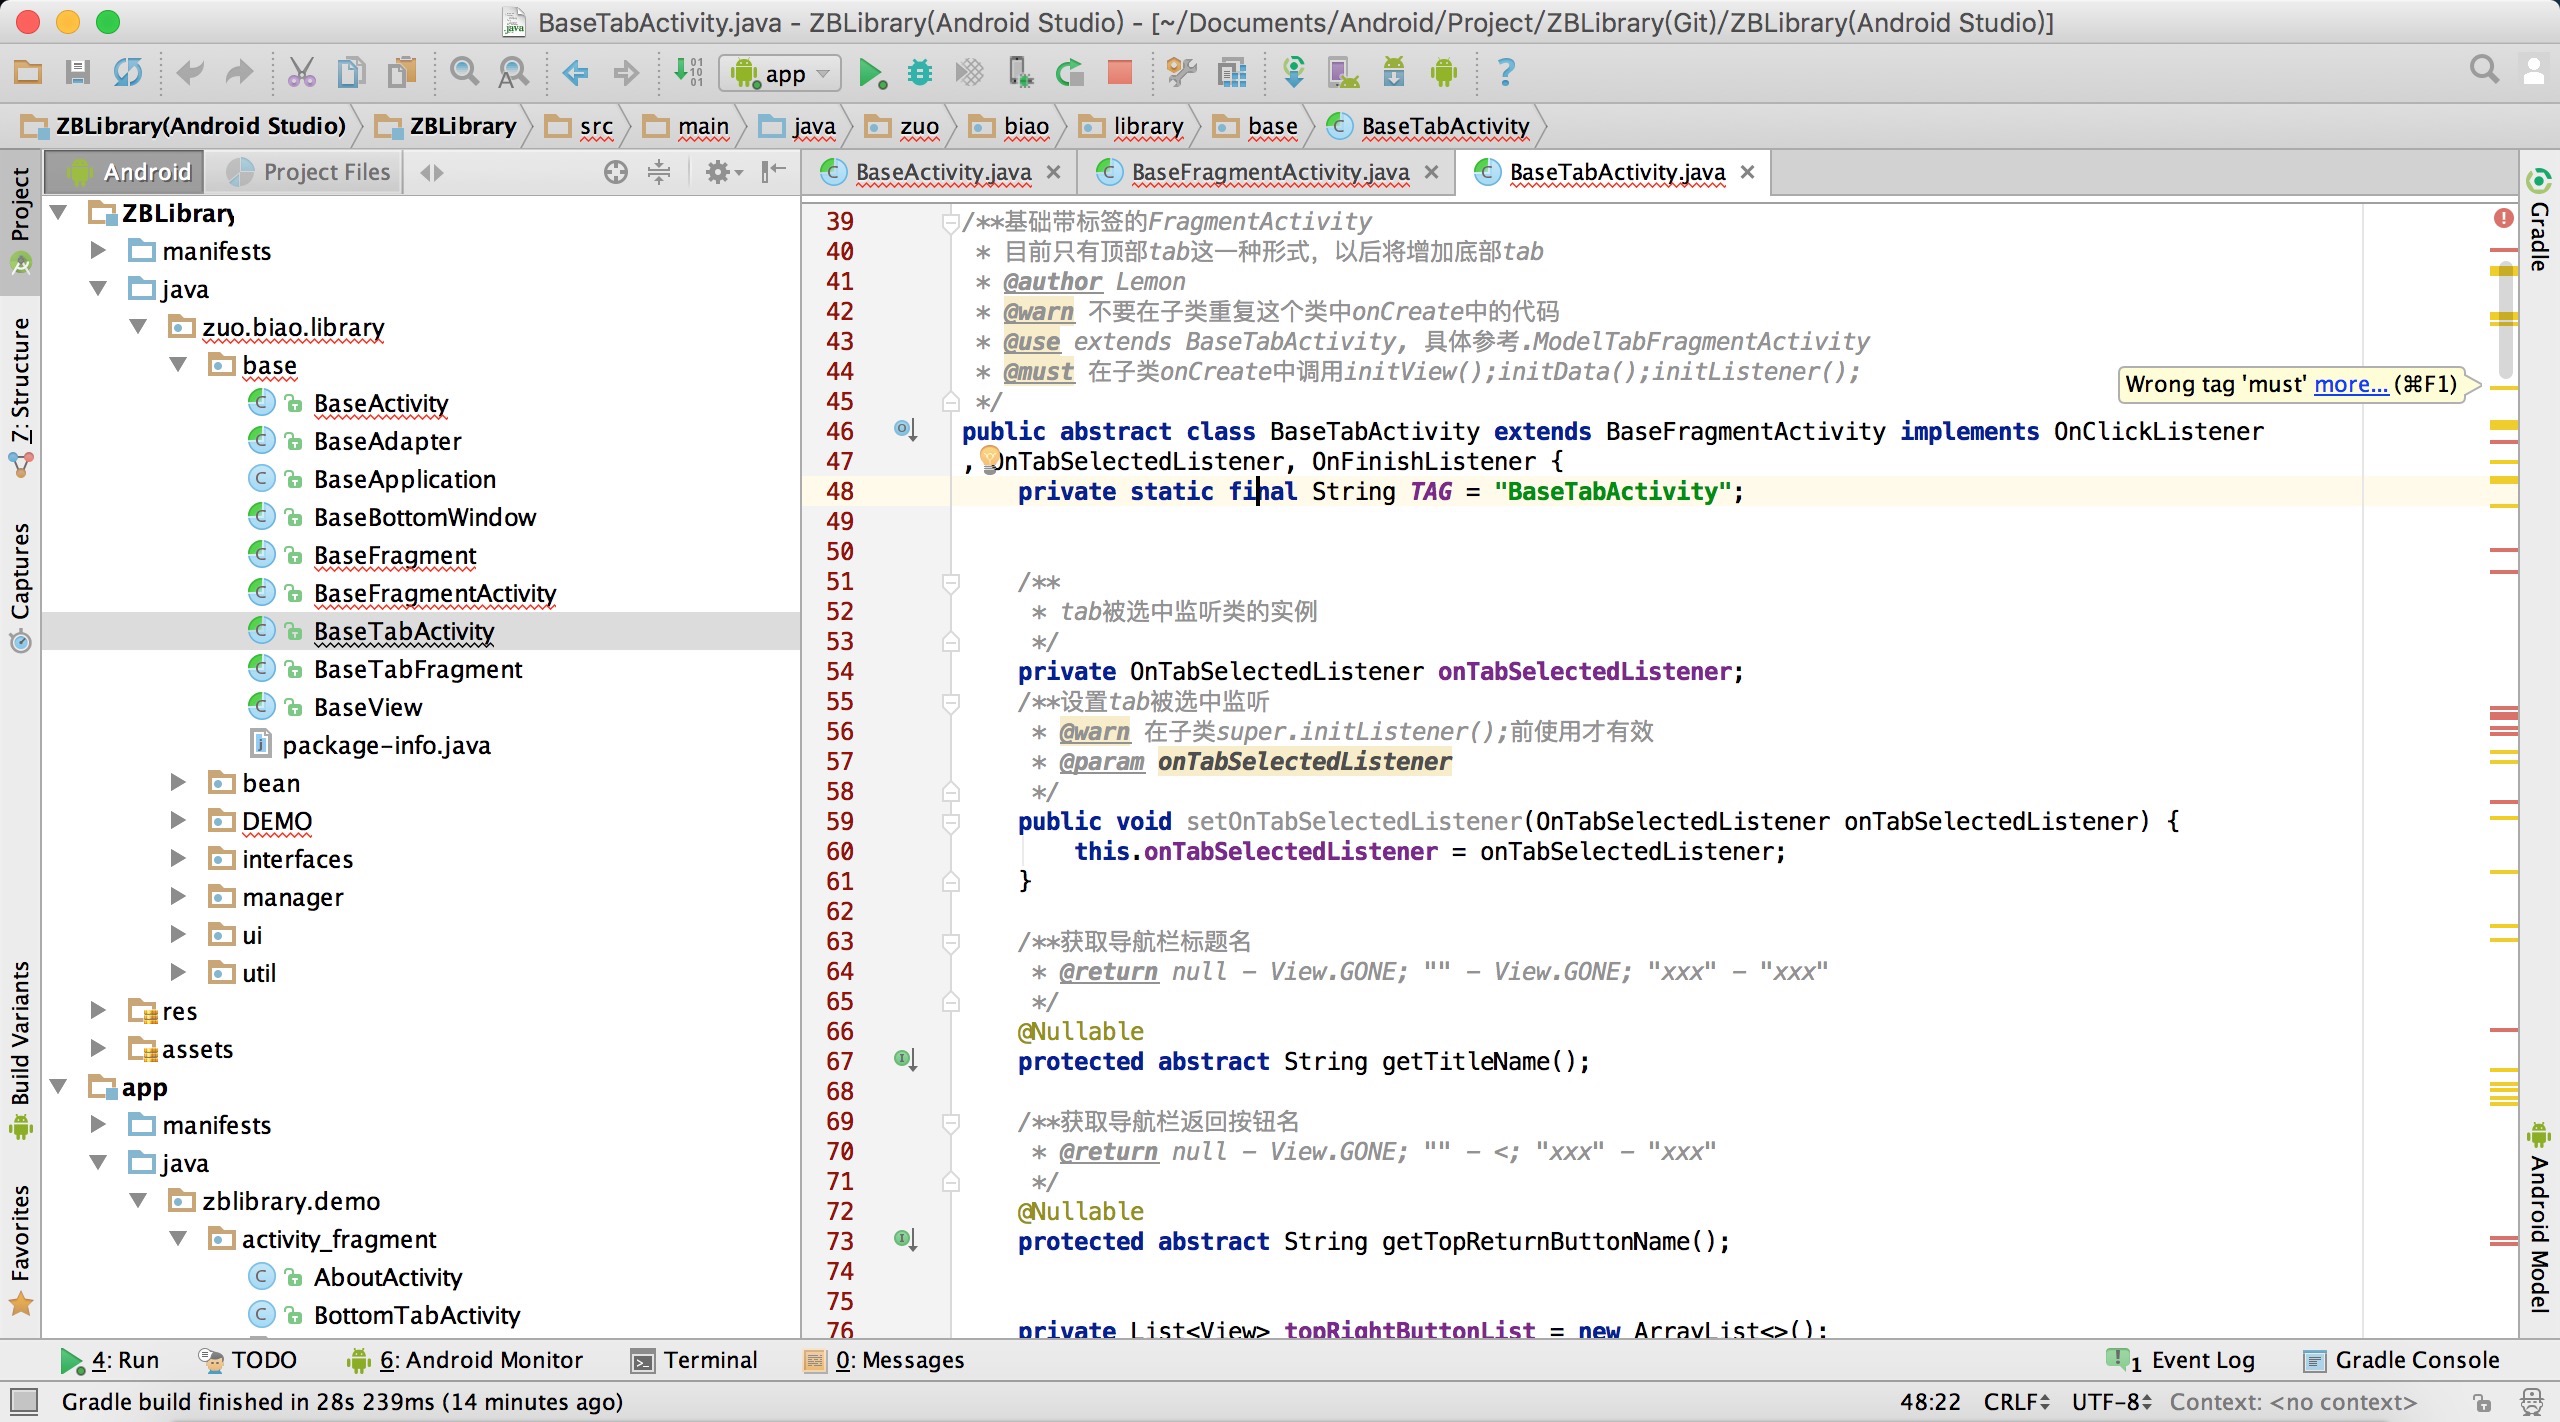
Task: Click the 'more...' link in the tooltip
Action: 2350,384
